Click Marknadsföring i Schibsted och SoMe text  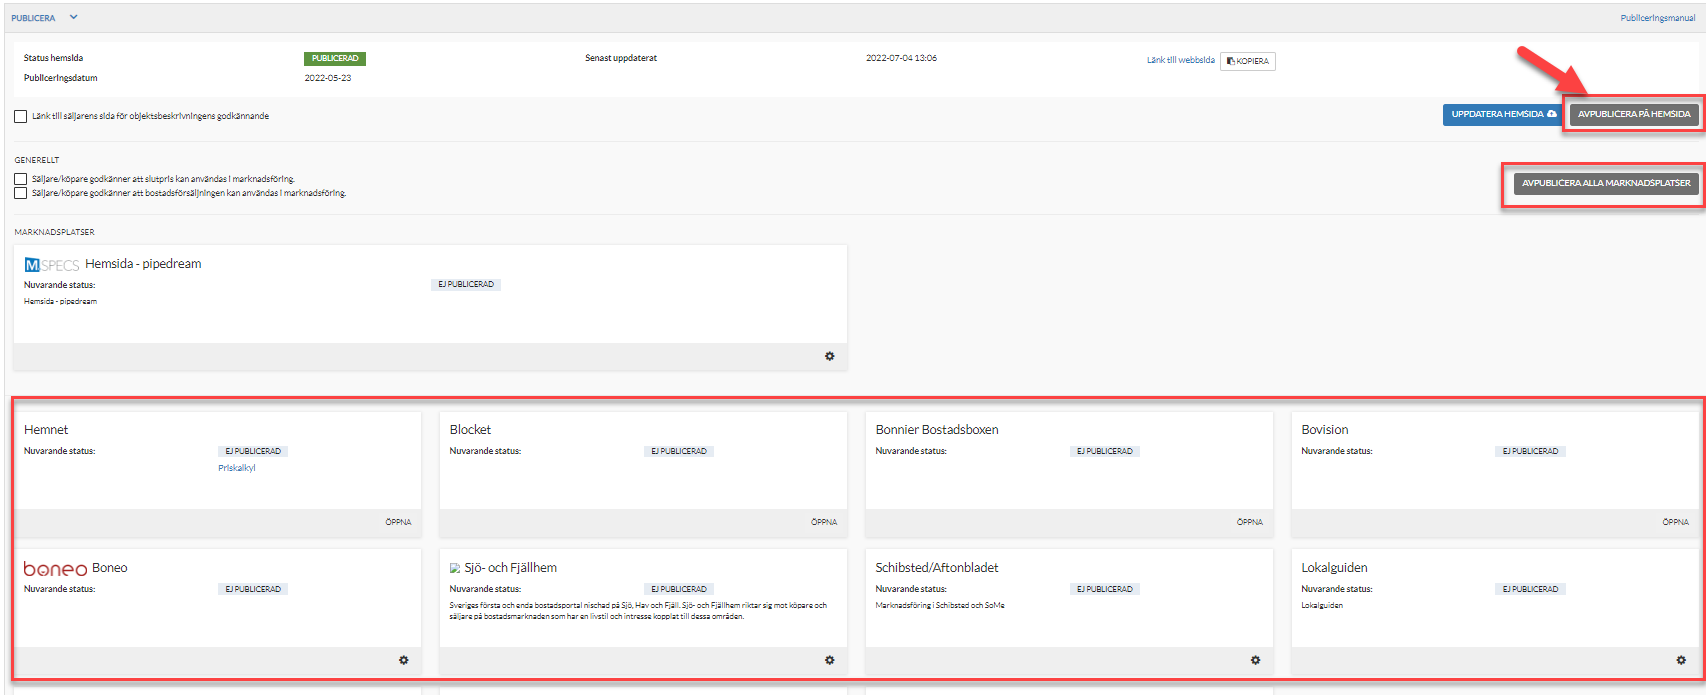click(940, 606)
